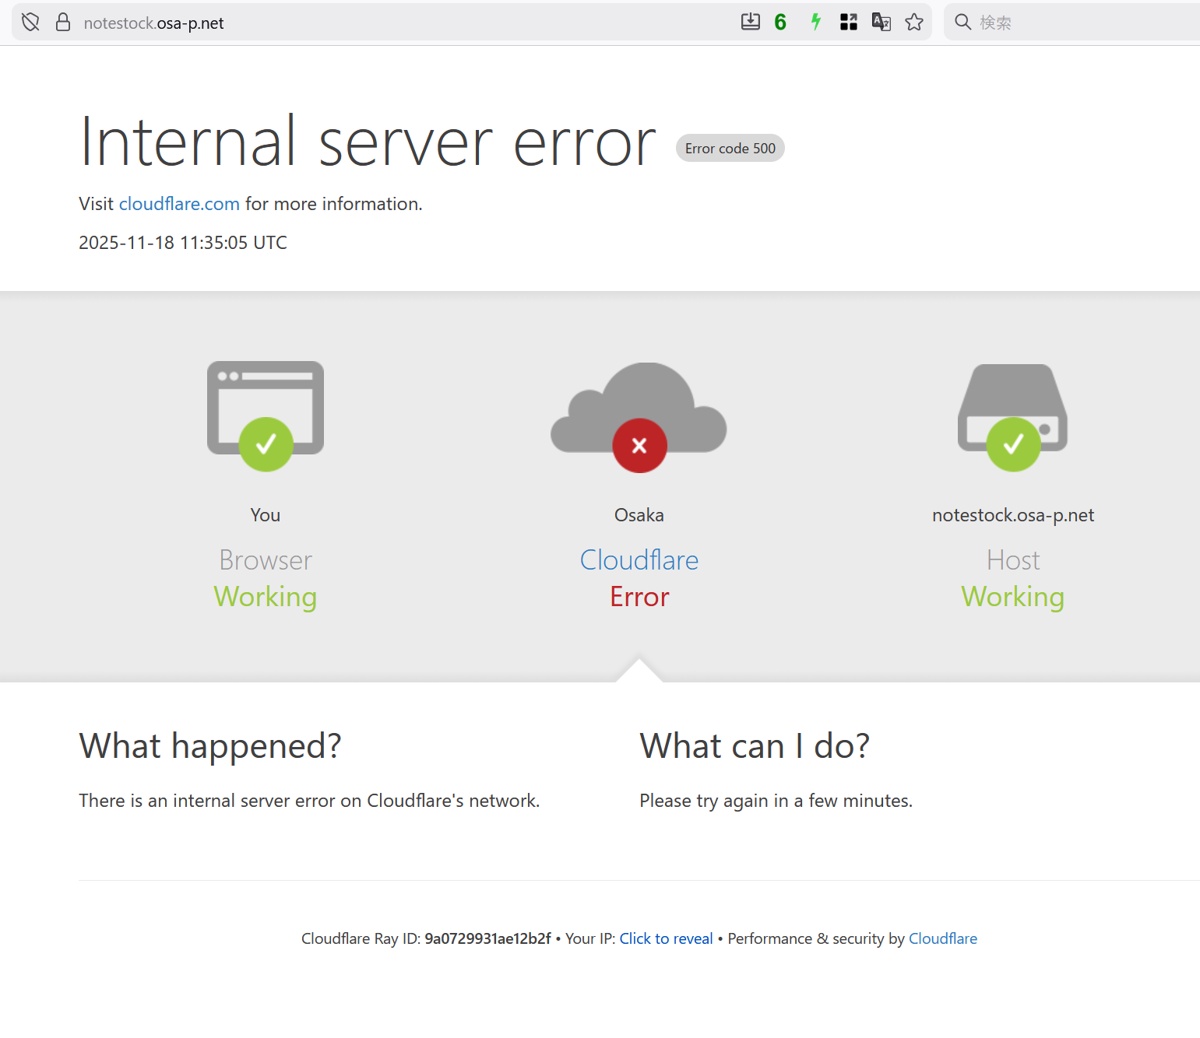Click the browser window icon with green check

266,415
